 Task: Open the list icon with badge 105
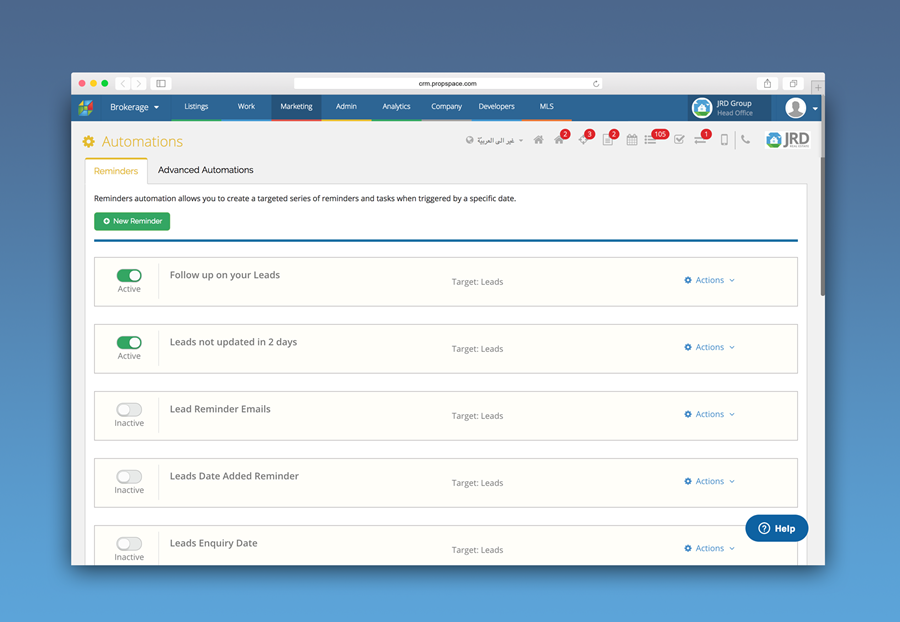(x=650, y=139)
